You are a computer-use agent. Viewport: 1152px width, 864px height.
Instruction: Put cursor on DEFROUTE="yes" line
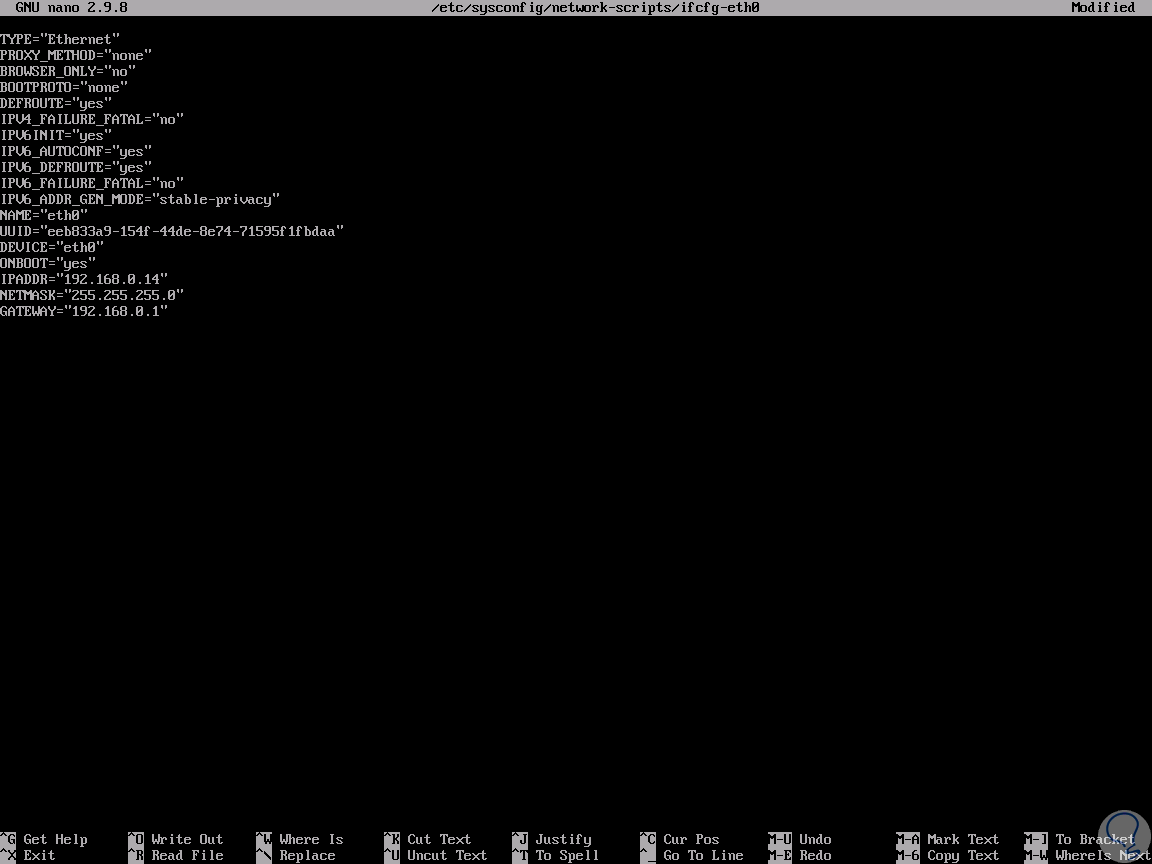(x=56, y=104)
